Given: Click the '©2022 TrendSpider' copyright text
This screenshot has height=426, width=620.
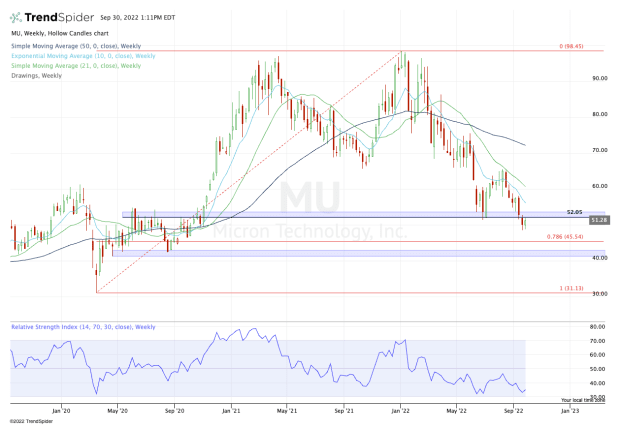Looking at the screenshot, I should (x=31, y=421).
